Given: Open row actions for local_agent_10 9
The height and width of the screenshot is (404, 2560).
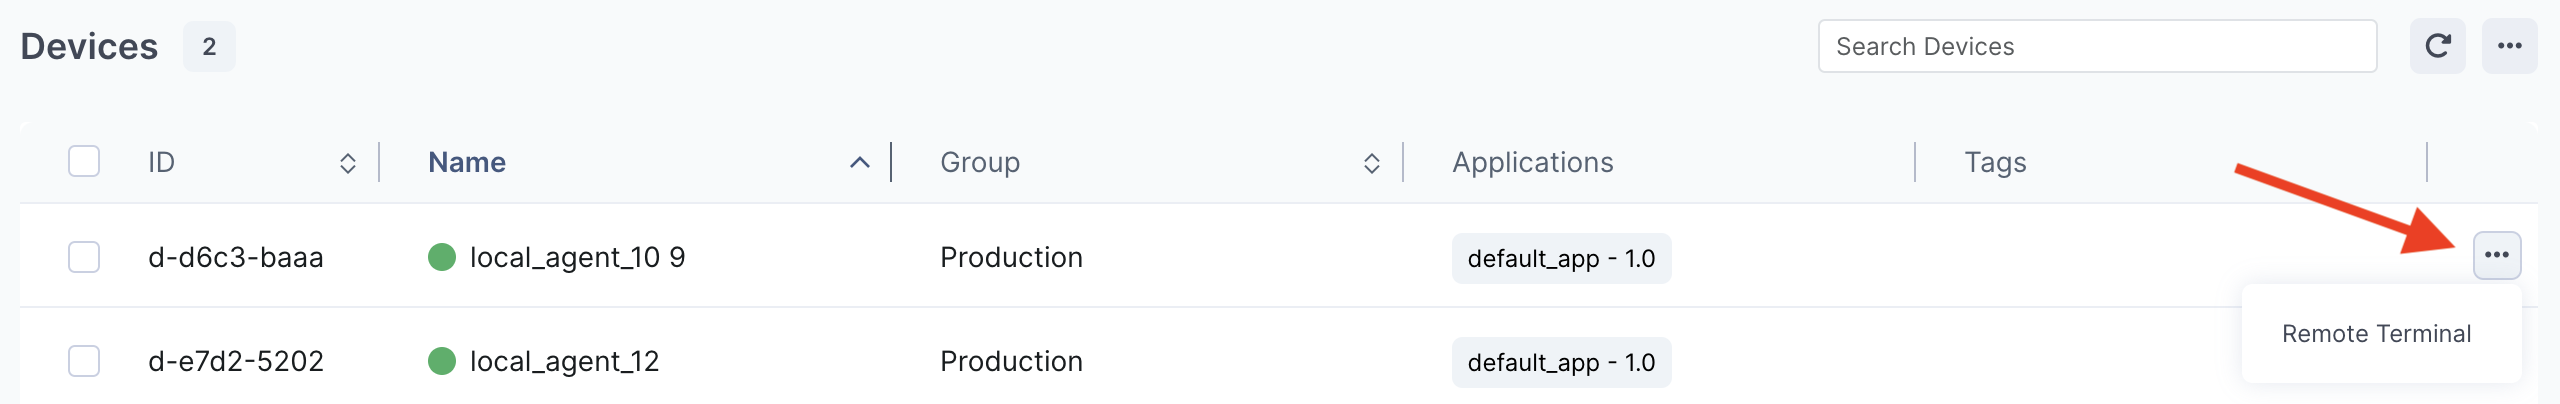Looking at the screenshot, I should coord(2497,255).
